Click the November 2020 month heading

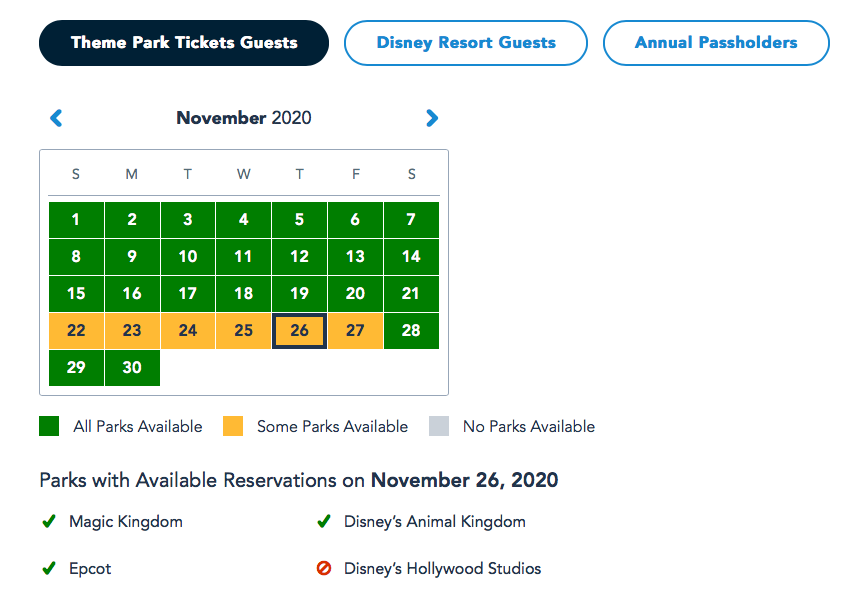tap(244, 118)
